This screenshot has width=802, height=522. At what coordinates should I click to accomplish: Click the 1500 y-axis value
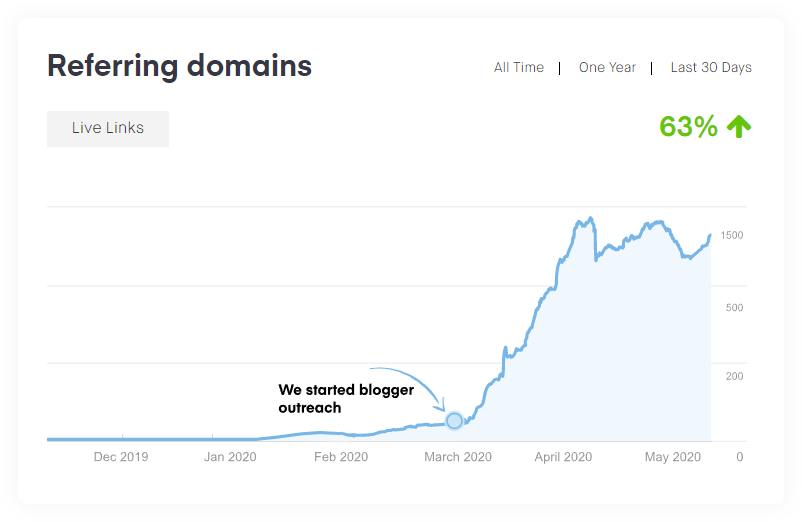tap(732, 235)
